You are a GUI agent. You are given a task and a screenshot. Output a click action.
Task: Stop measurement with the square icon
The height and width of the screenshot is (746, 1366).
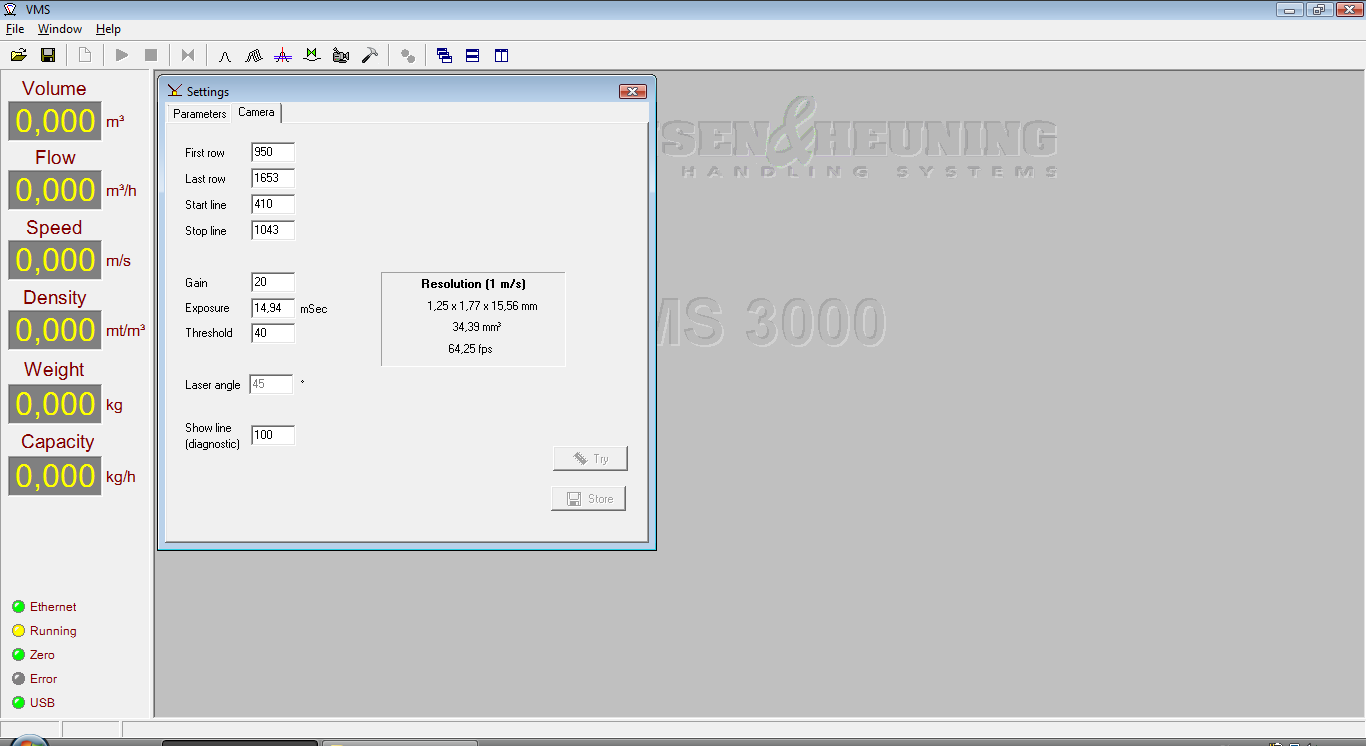(x=151, y=56)
